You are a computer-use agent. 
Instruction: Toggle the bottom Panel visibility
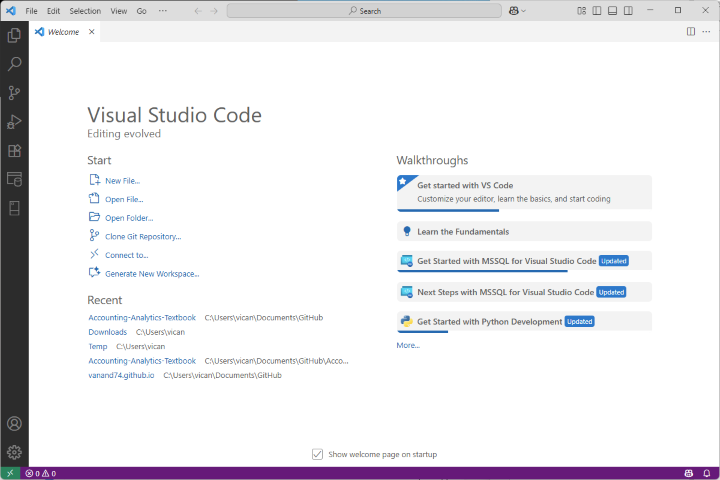[x=613, y=11]
